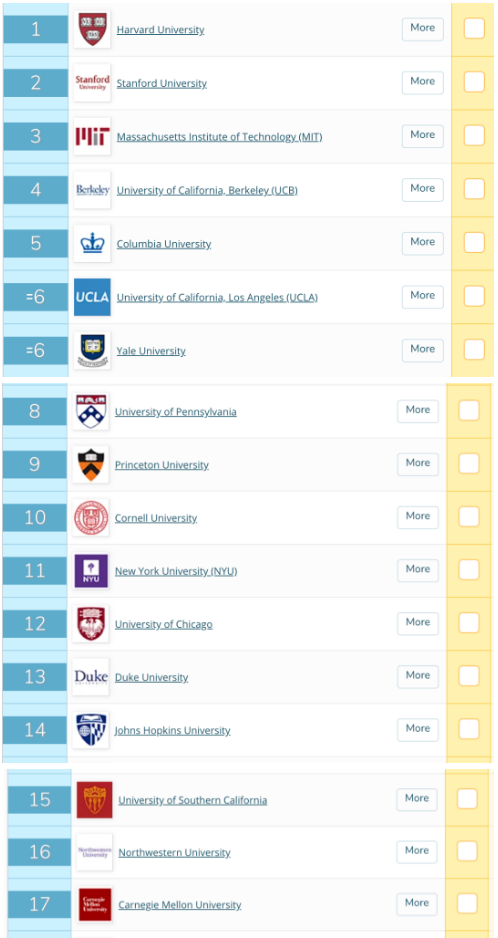This screenshot has height=938, width=498.
Task: Expand More for Johns Hopkins University
Action: (418, 729)
